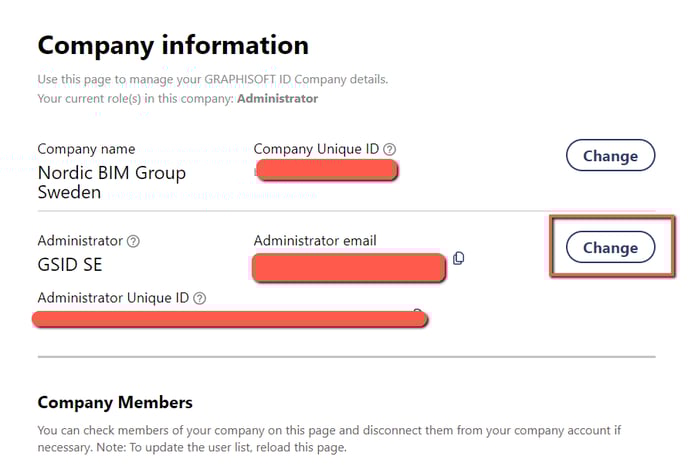
Task: Select the GSID SE administrator name
Action: pos(70,265)
